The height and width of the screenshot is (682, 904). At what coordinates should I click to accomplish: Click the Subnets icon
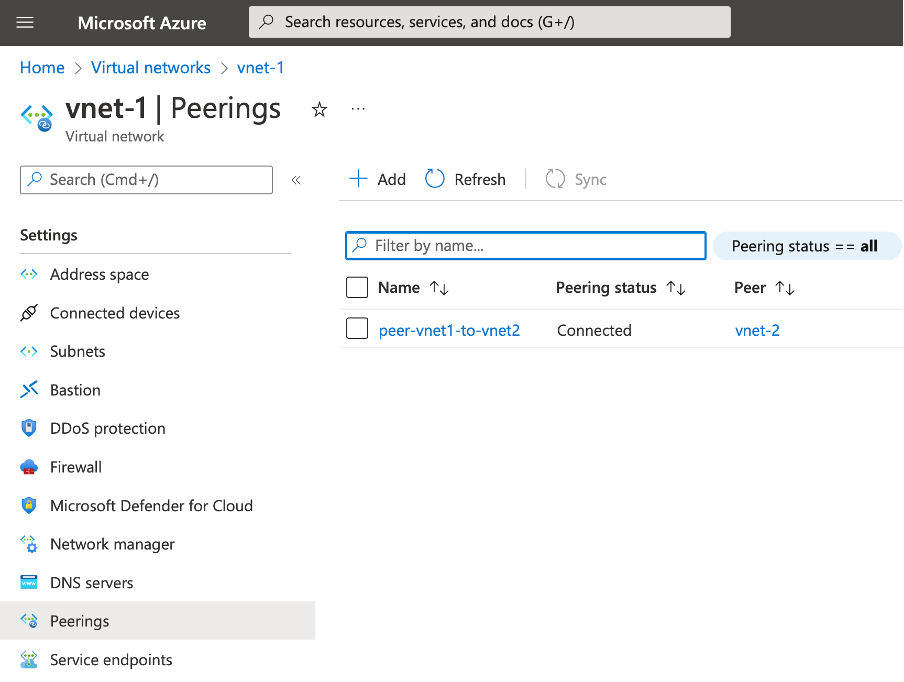(x=29, y=351)
